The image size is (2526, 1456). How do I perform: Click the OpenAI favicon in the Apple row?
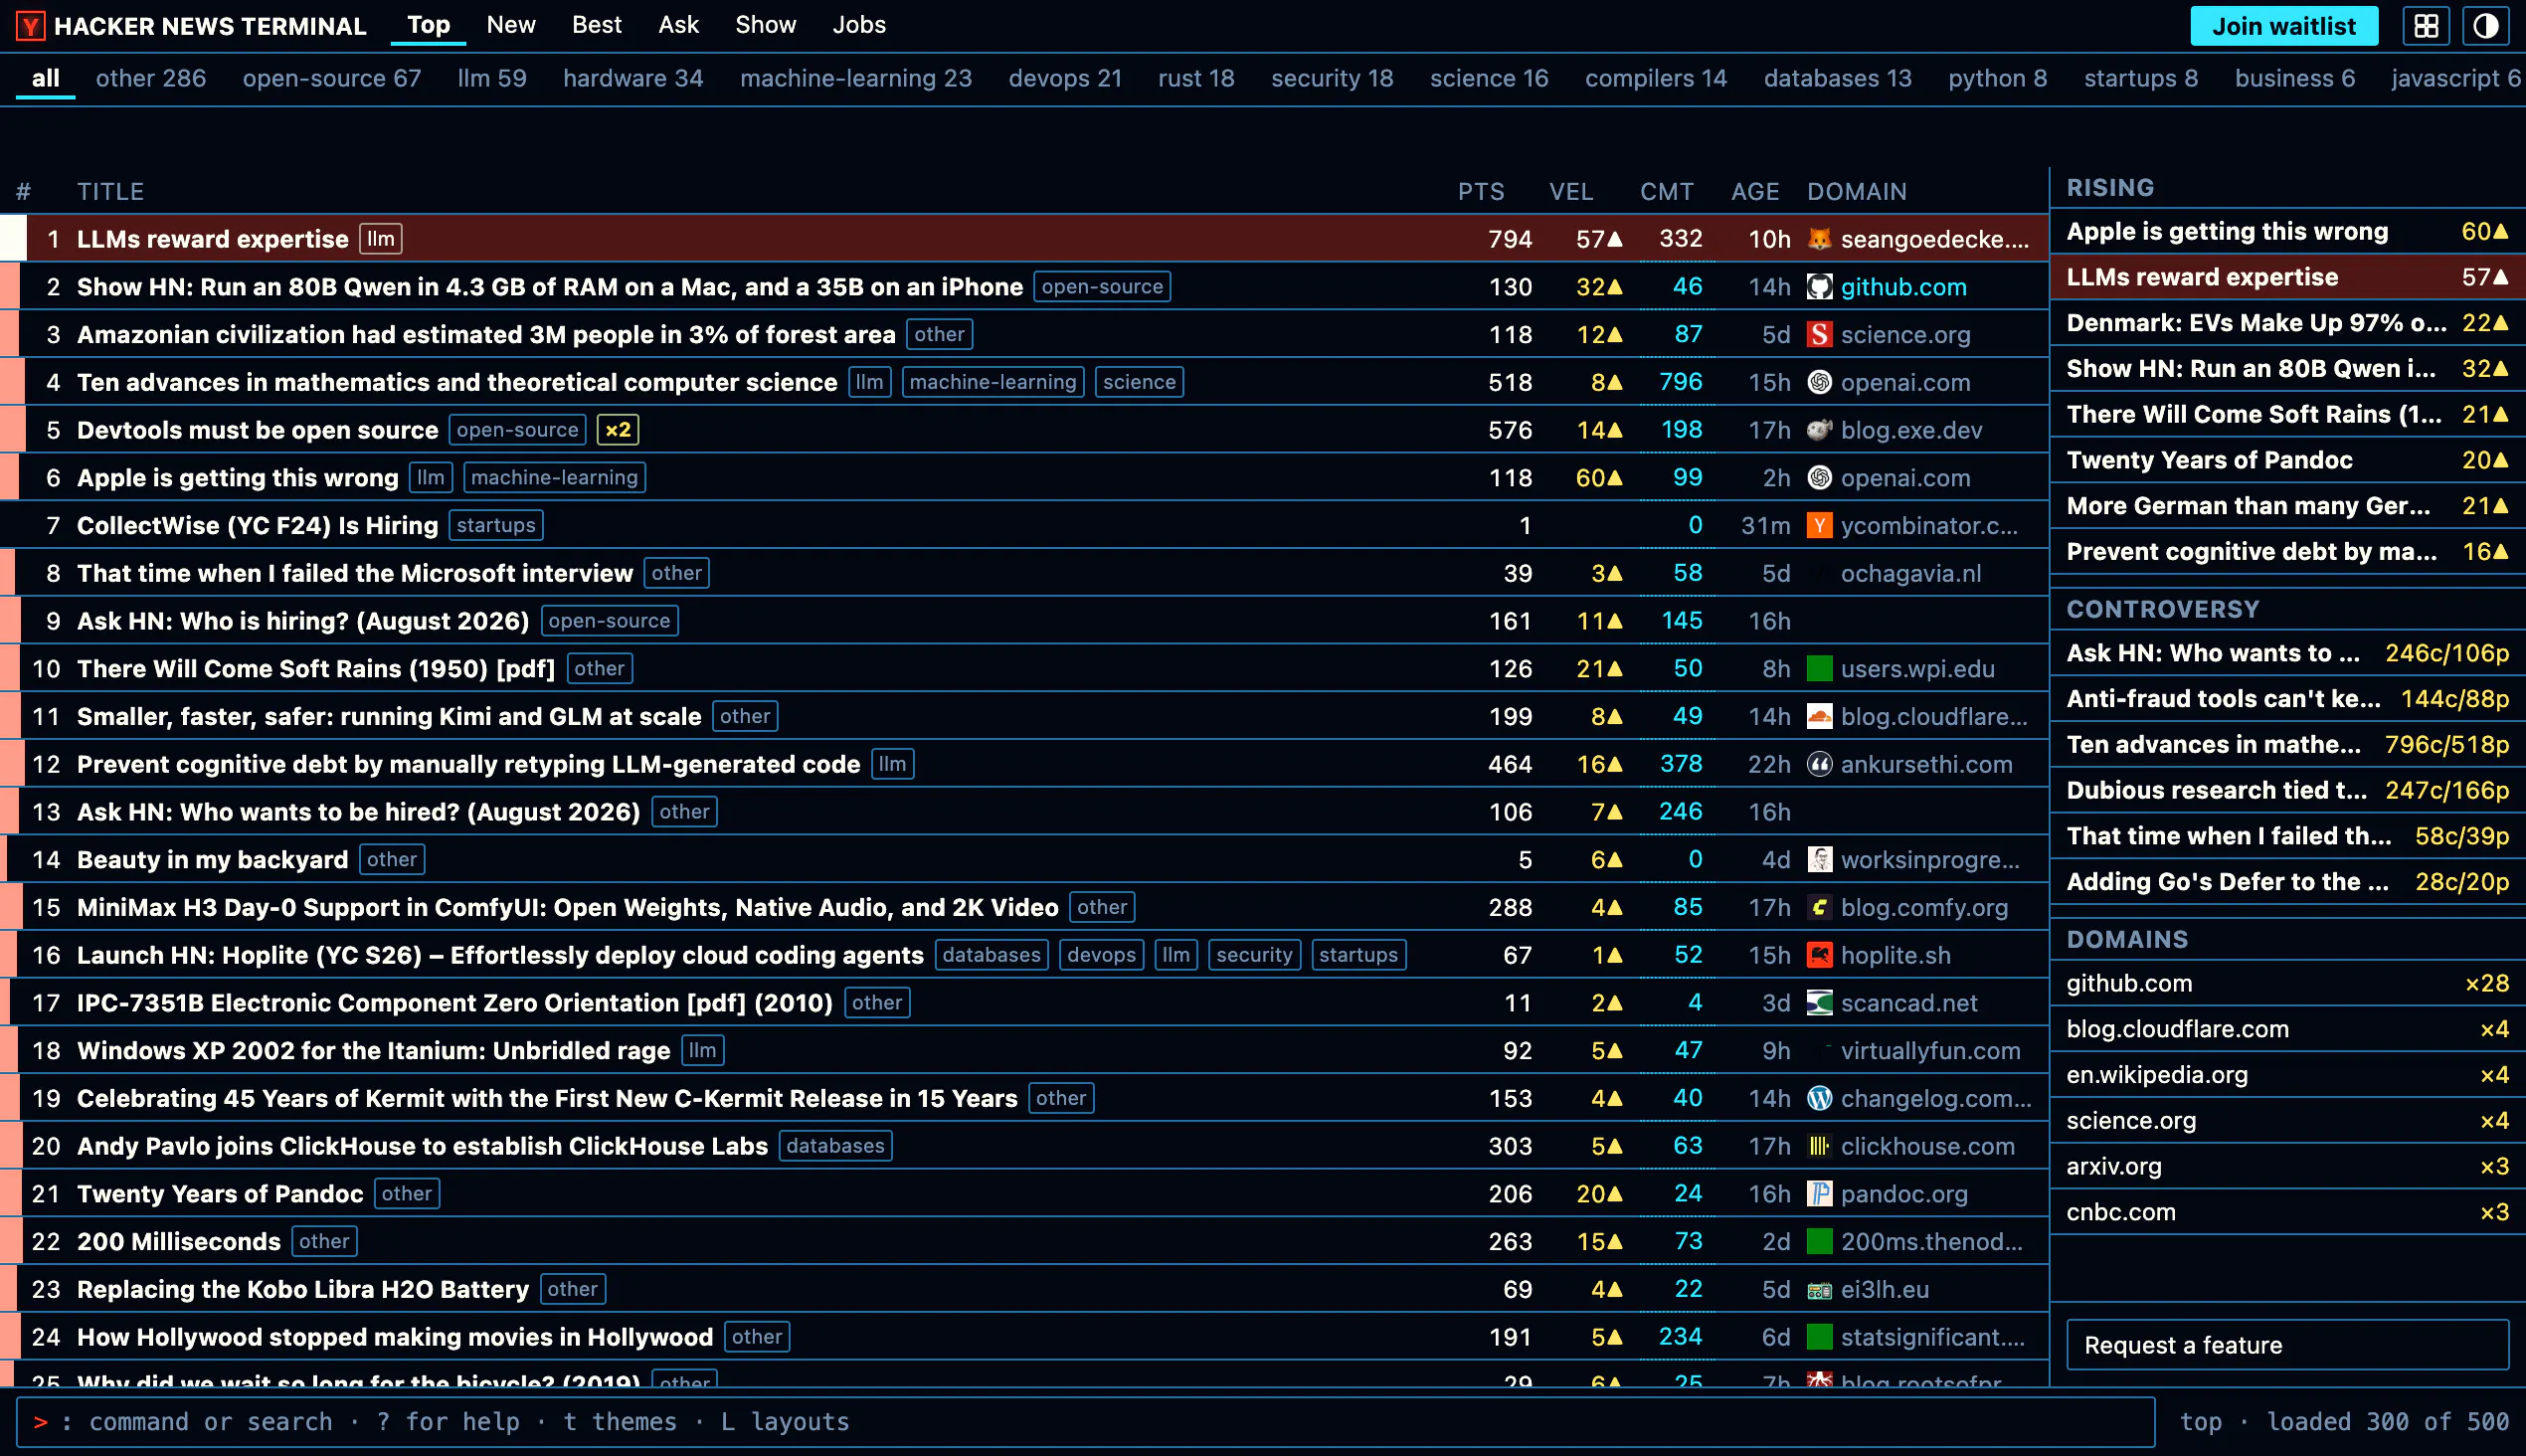tap(1819, 478)
